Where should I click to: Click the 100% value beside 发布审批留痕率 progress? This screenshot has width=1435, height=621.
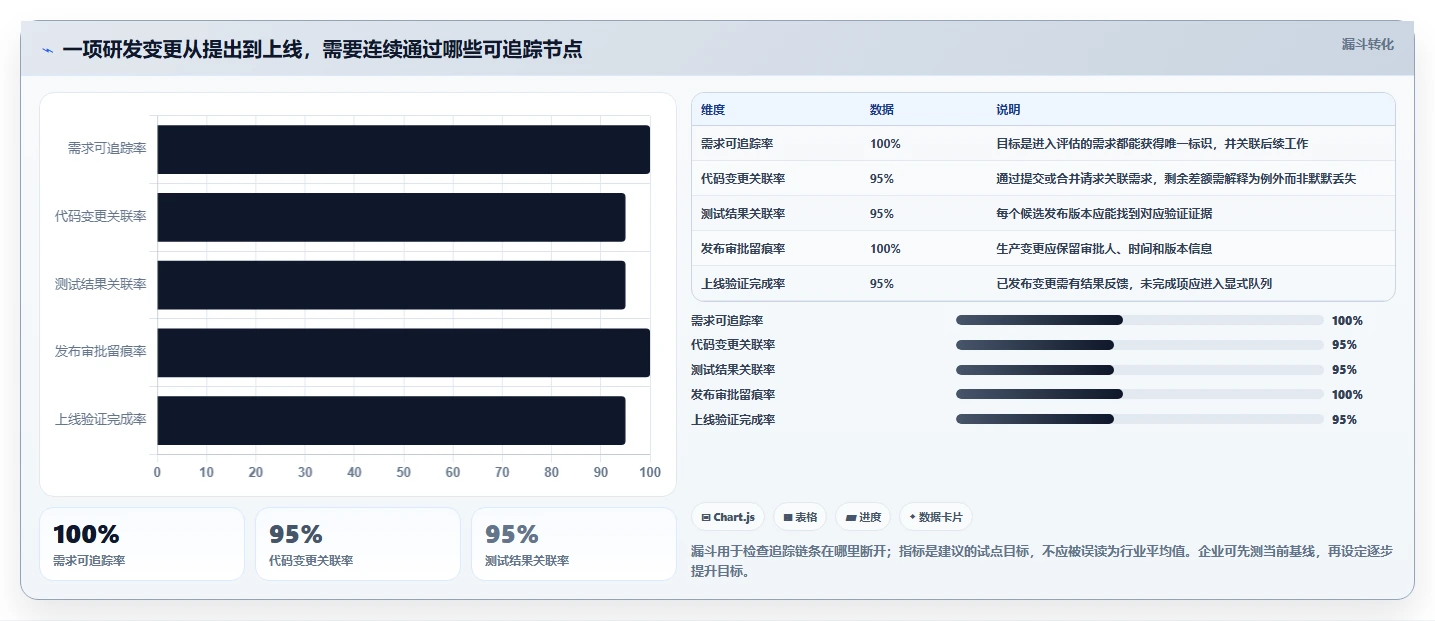[1347, 395]
